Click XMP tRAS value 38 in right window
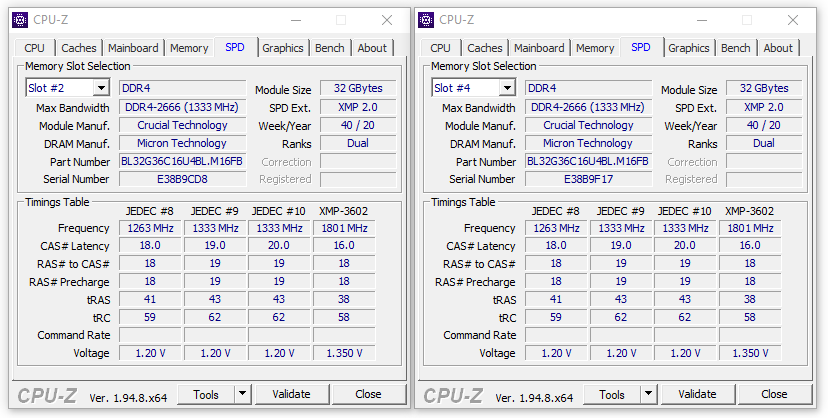The height and width of the screenshot is (418, 828). (x=750, y=299)
